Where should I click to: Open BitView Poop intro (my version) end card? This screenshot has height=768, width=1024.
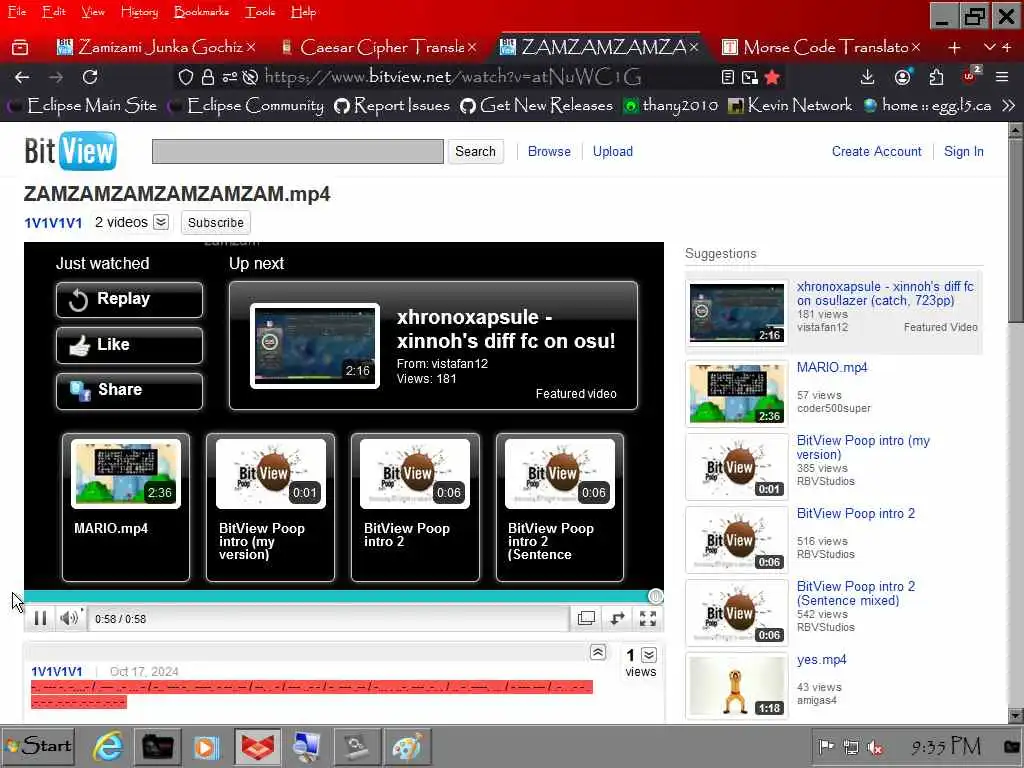point(270,507)
